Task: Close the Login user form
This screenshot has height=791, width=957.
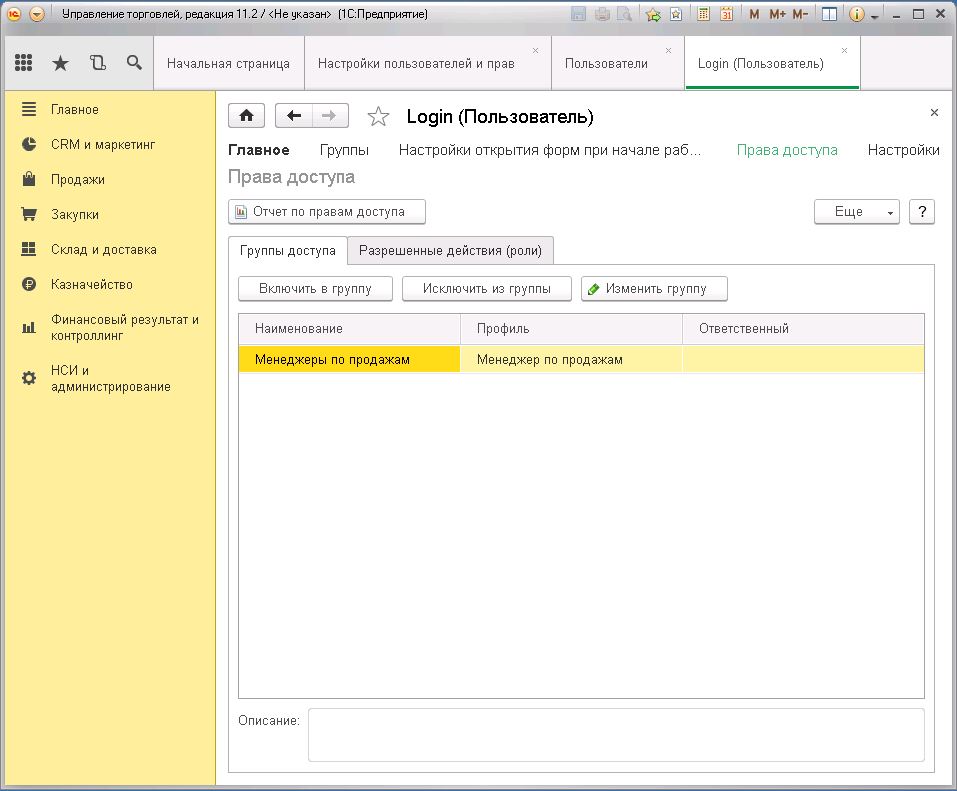Action: [934, 112]
